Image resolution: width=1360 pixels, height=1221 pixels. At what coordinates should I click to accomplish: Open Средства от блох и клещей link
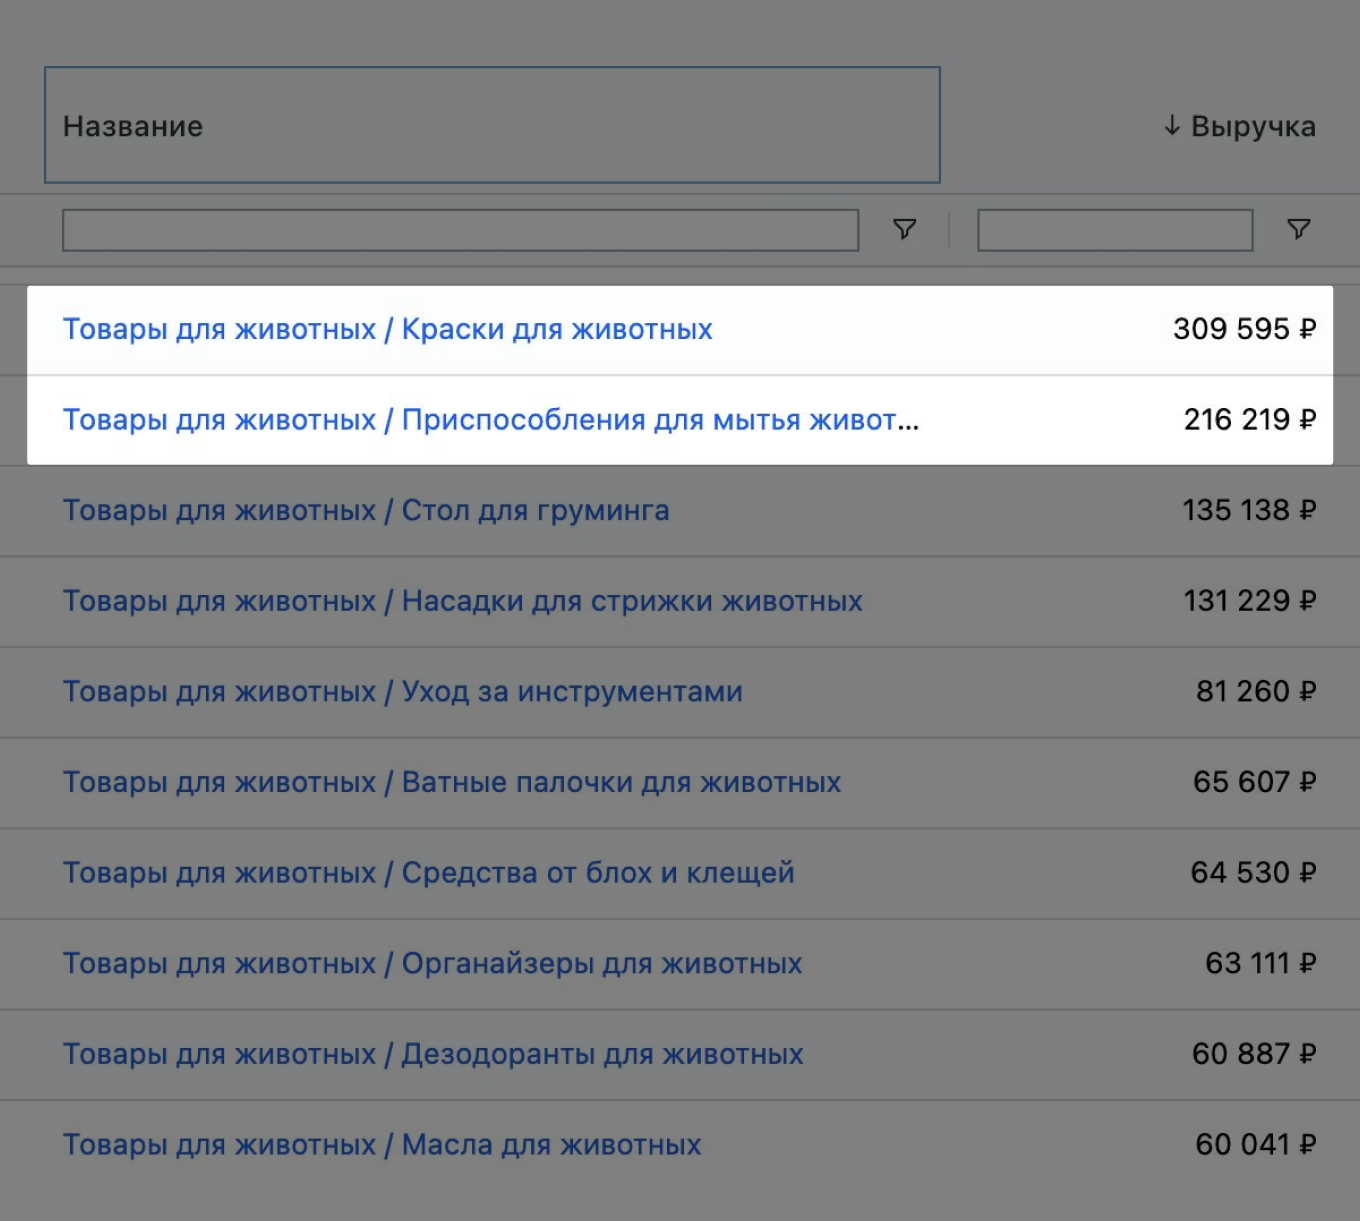click(429, 873)
